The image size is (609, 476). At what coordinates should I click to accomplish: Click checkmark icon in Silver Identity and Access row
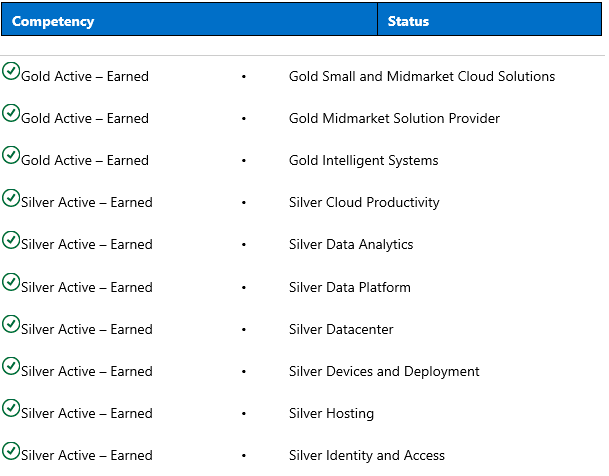(11, 451)
